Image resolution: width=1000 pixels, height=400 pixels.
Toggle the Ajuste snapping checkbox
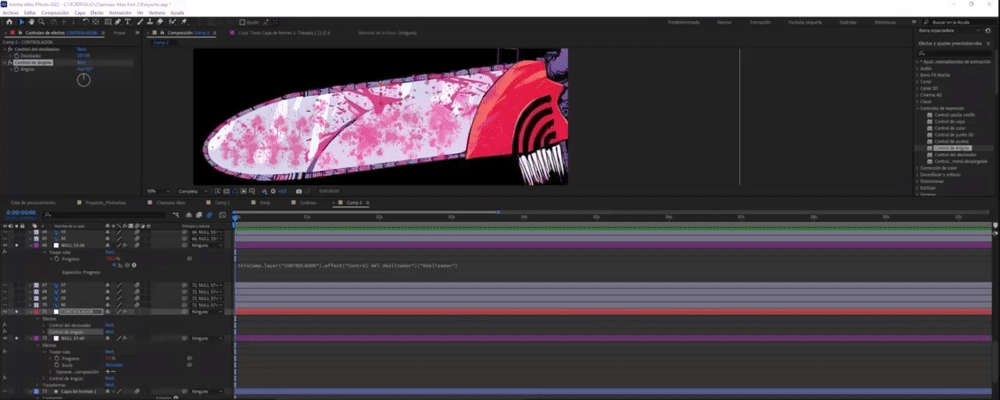coord(242,22)
